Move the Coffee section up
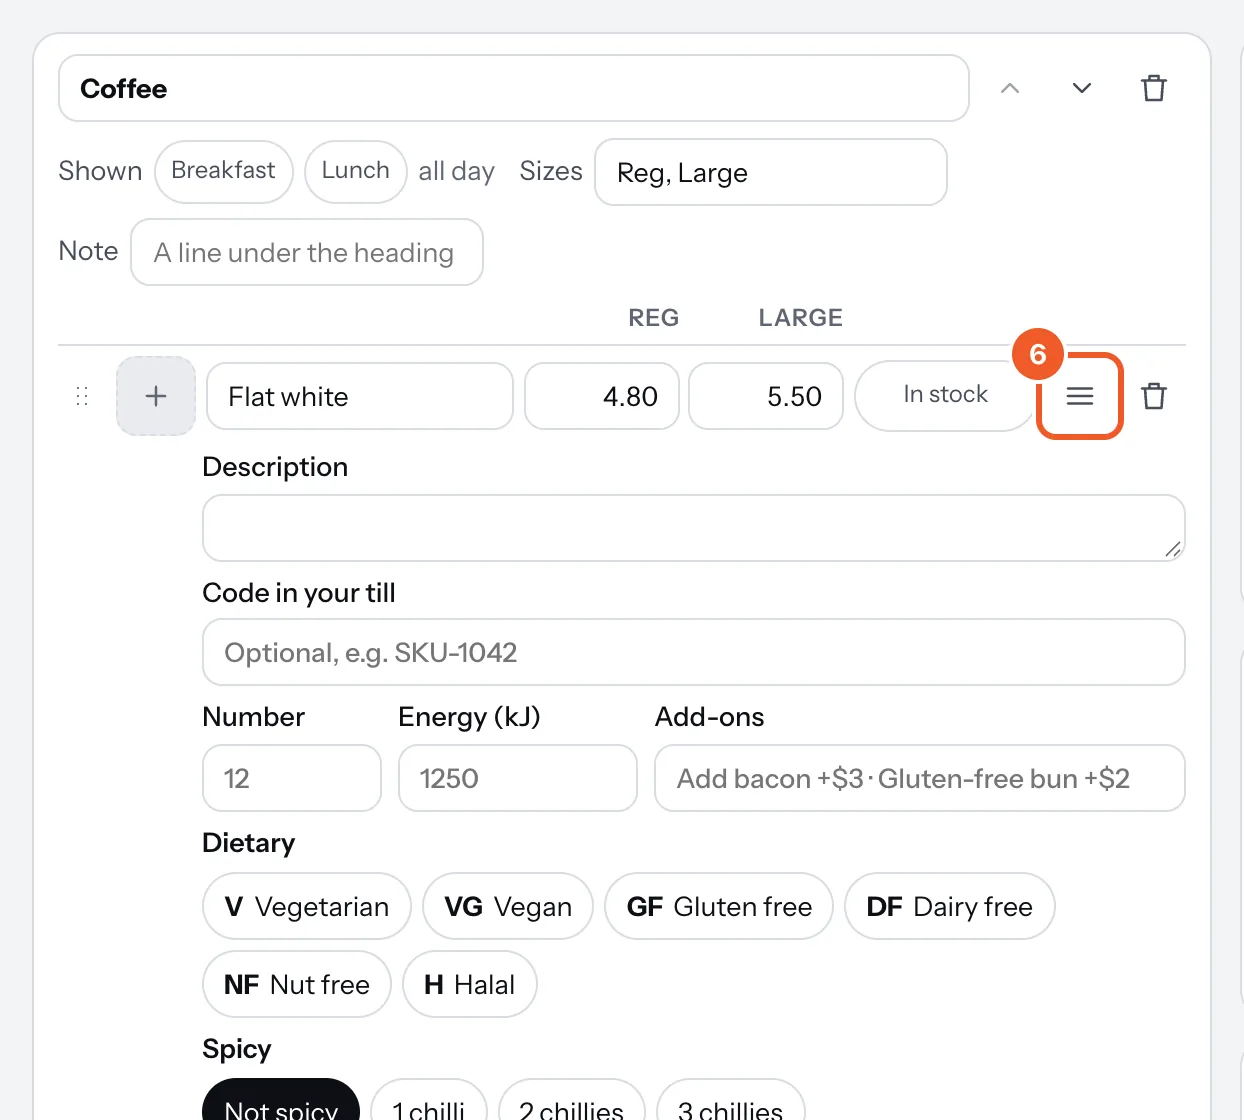 pos(1010,88)
